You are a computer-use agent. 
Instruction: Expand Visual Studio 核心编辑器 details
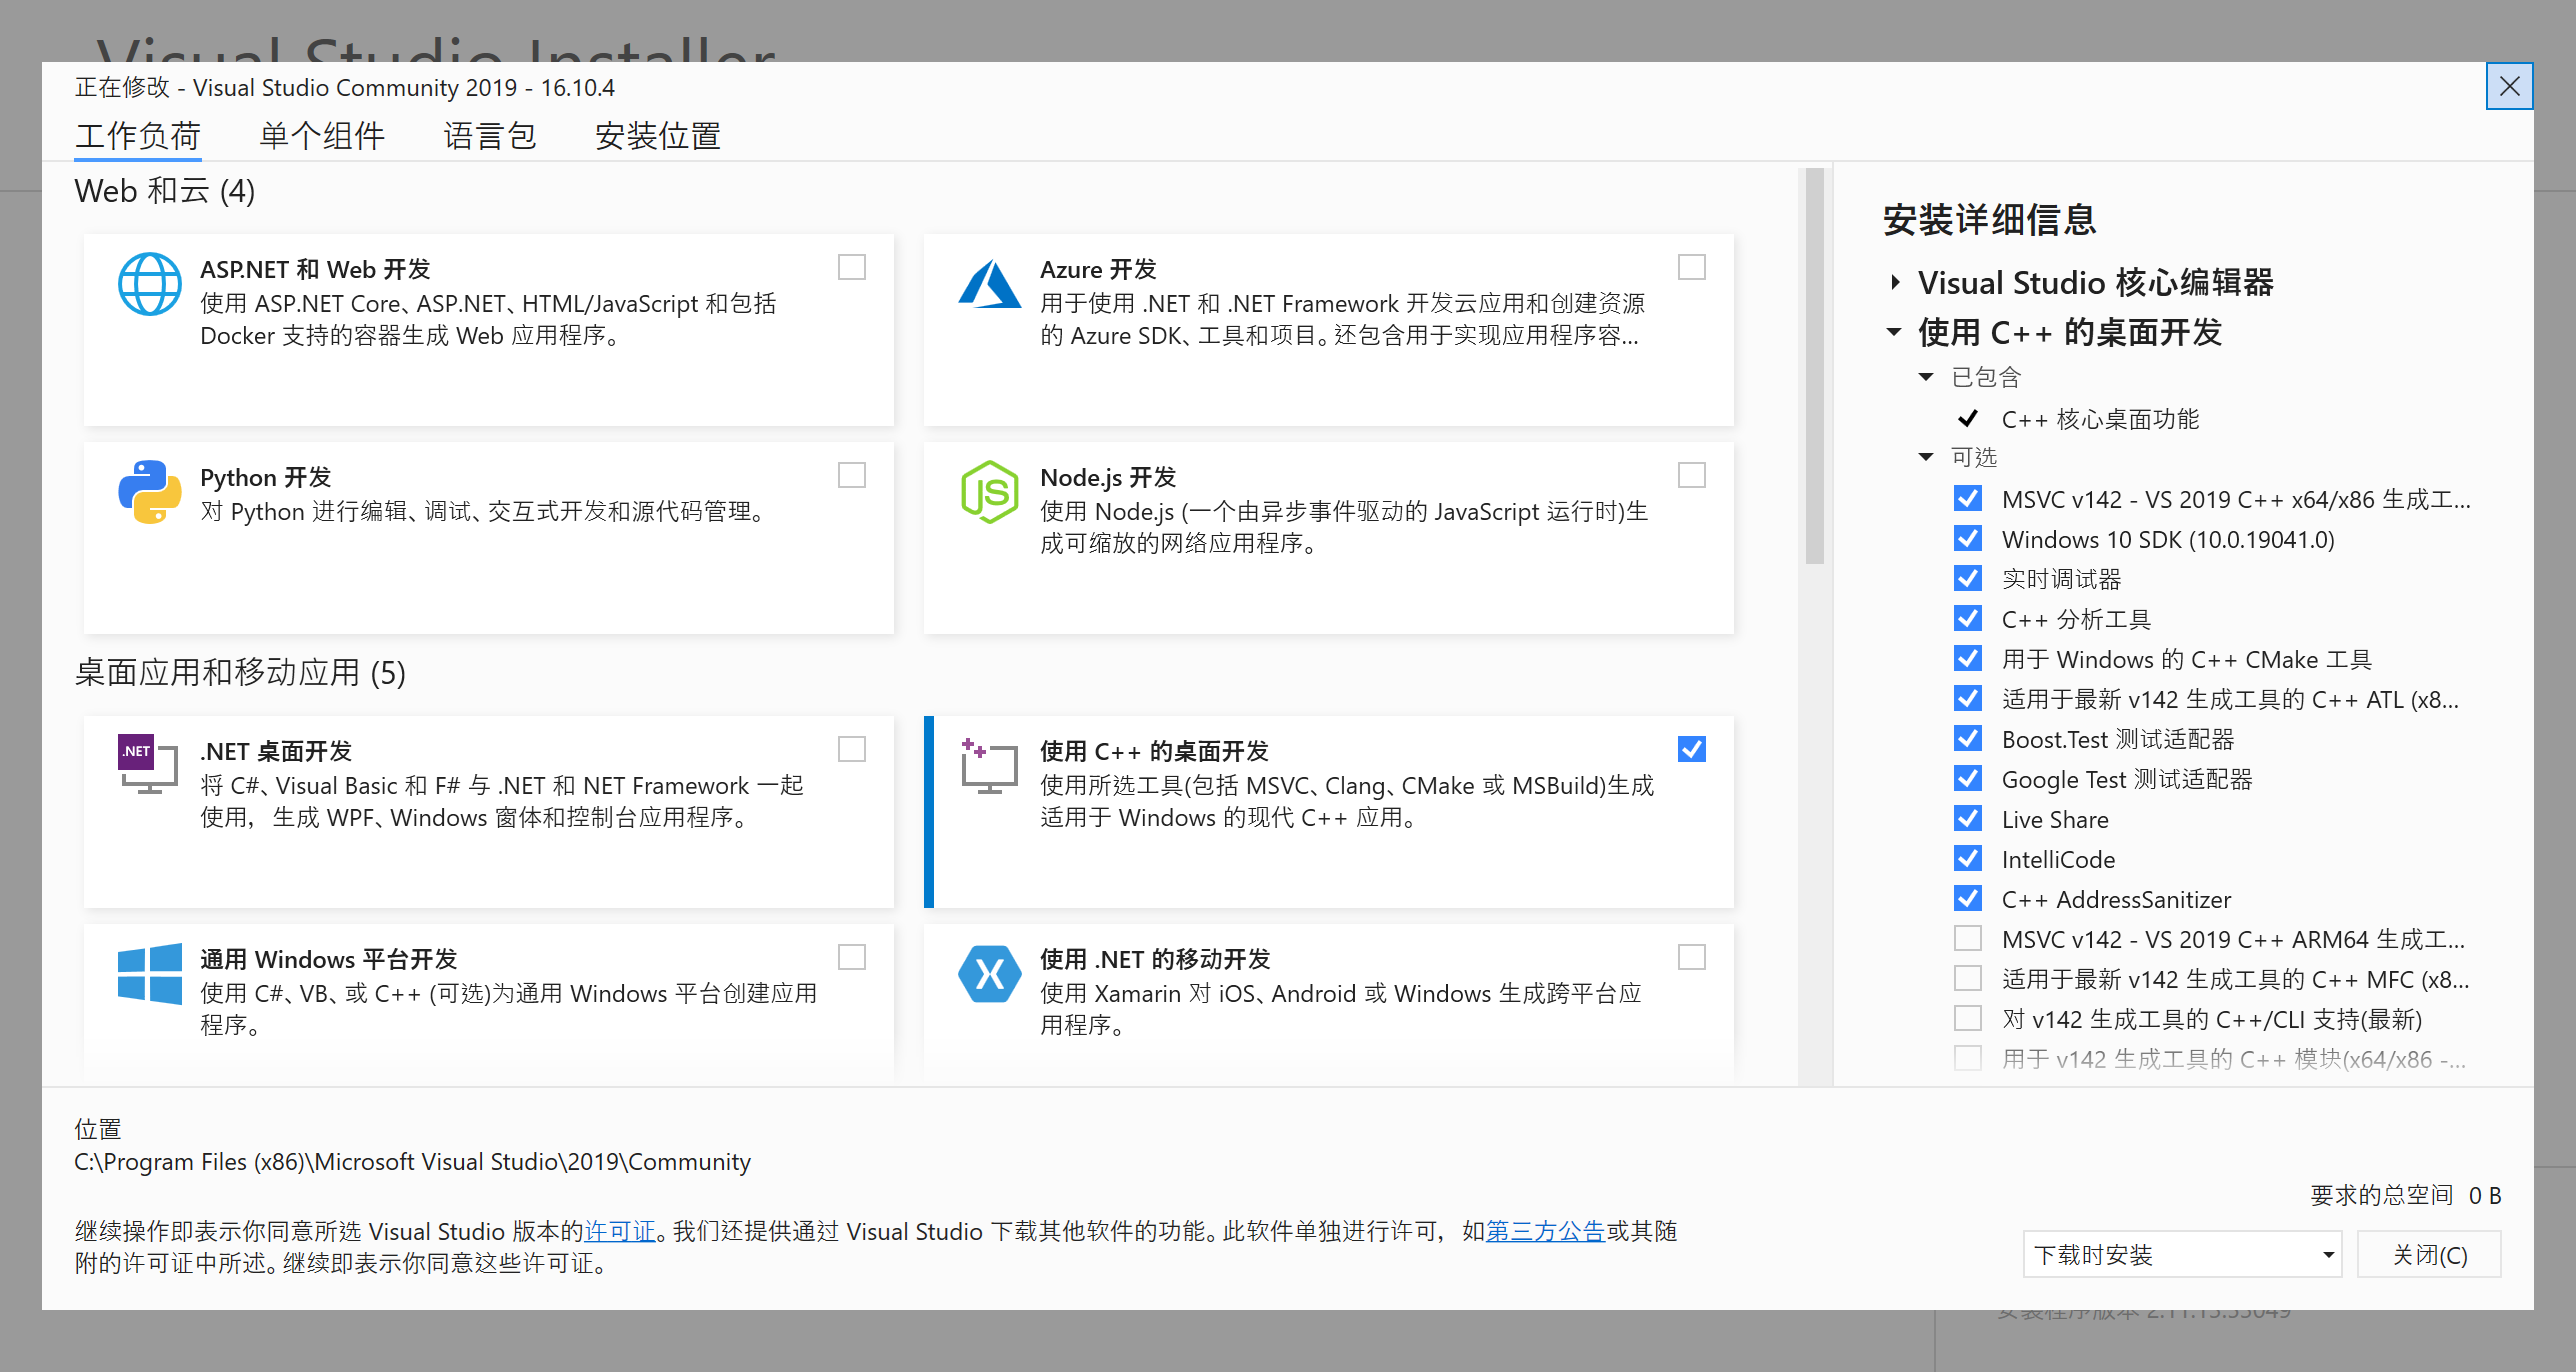(1895, 283)
